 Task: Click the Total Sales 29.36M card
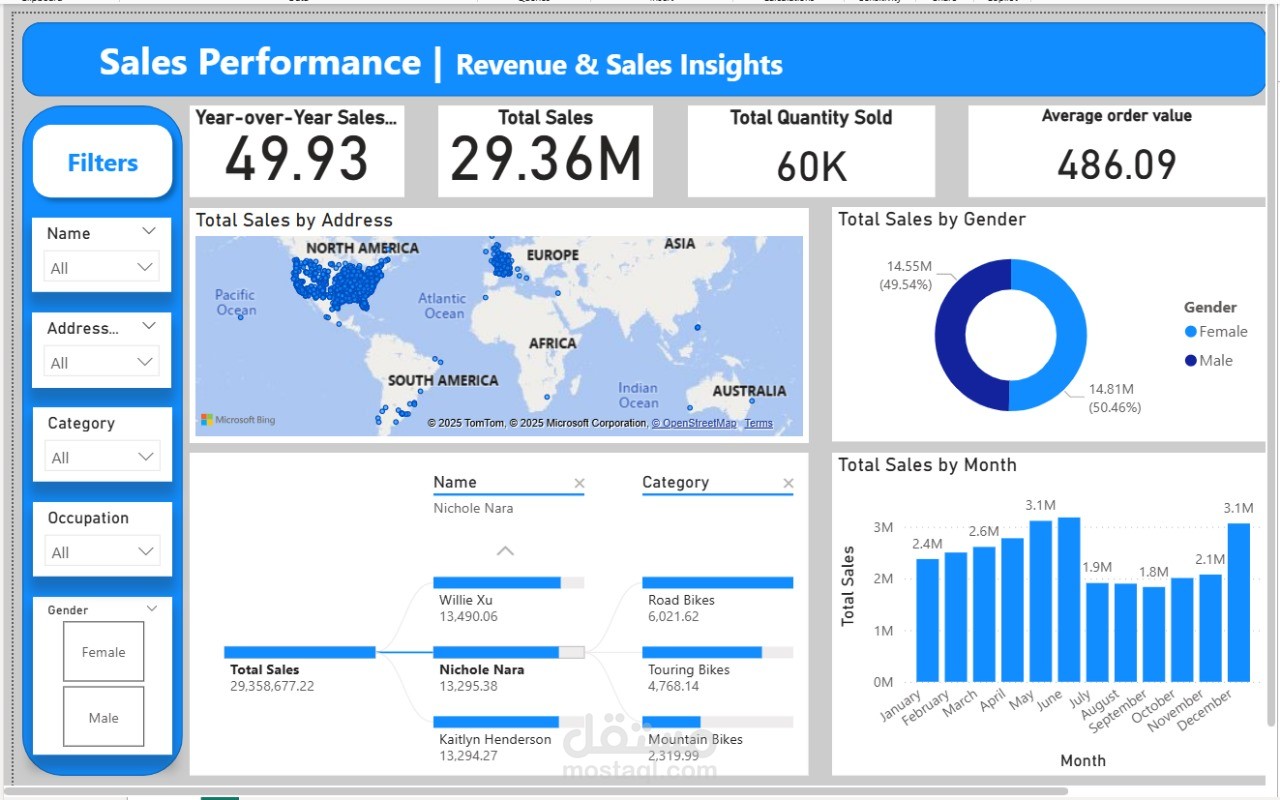(x=545, y=151)
